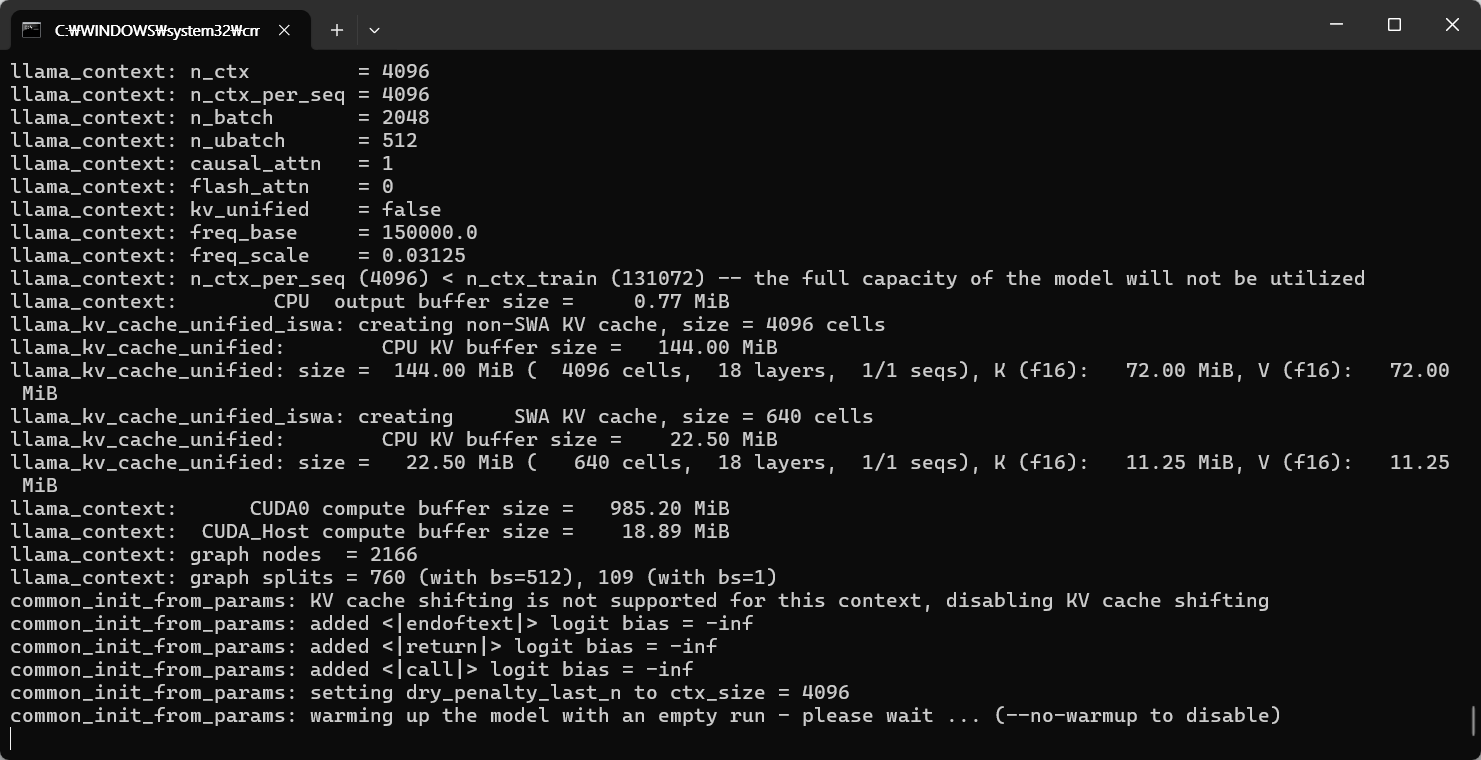Expand the new tab profile dropdown chevron
Viewport: 1481px width, 760px height.
click(x=374, y=30)
